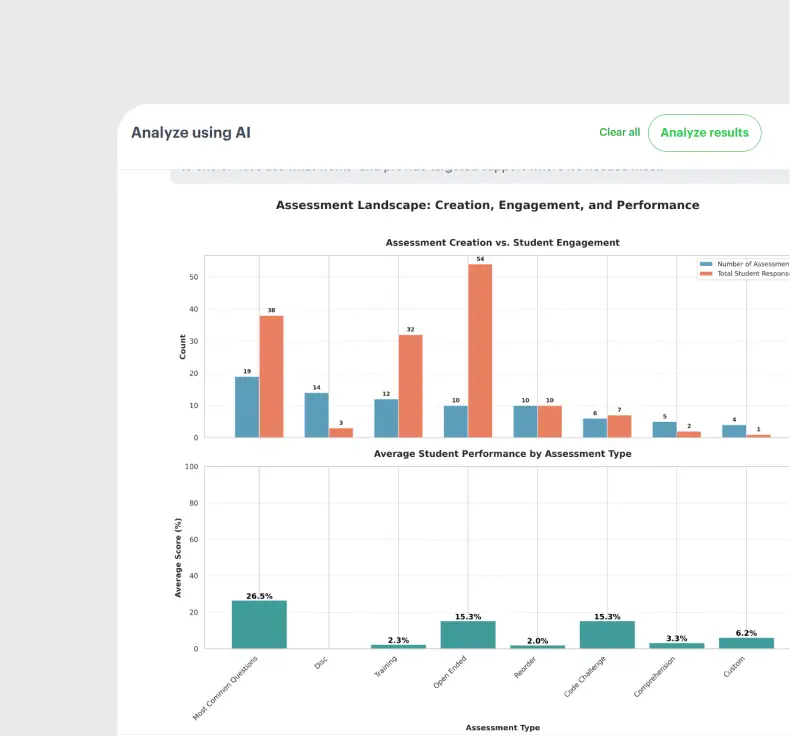
Task: Select the orange bar labeled 38
Action: (x=271, y=376)
